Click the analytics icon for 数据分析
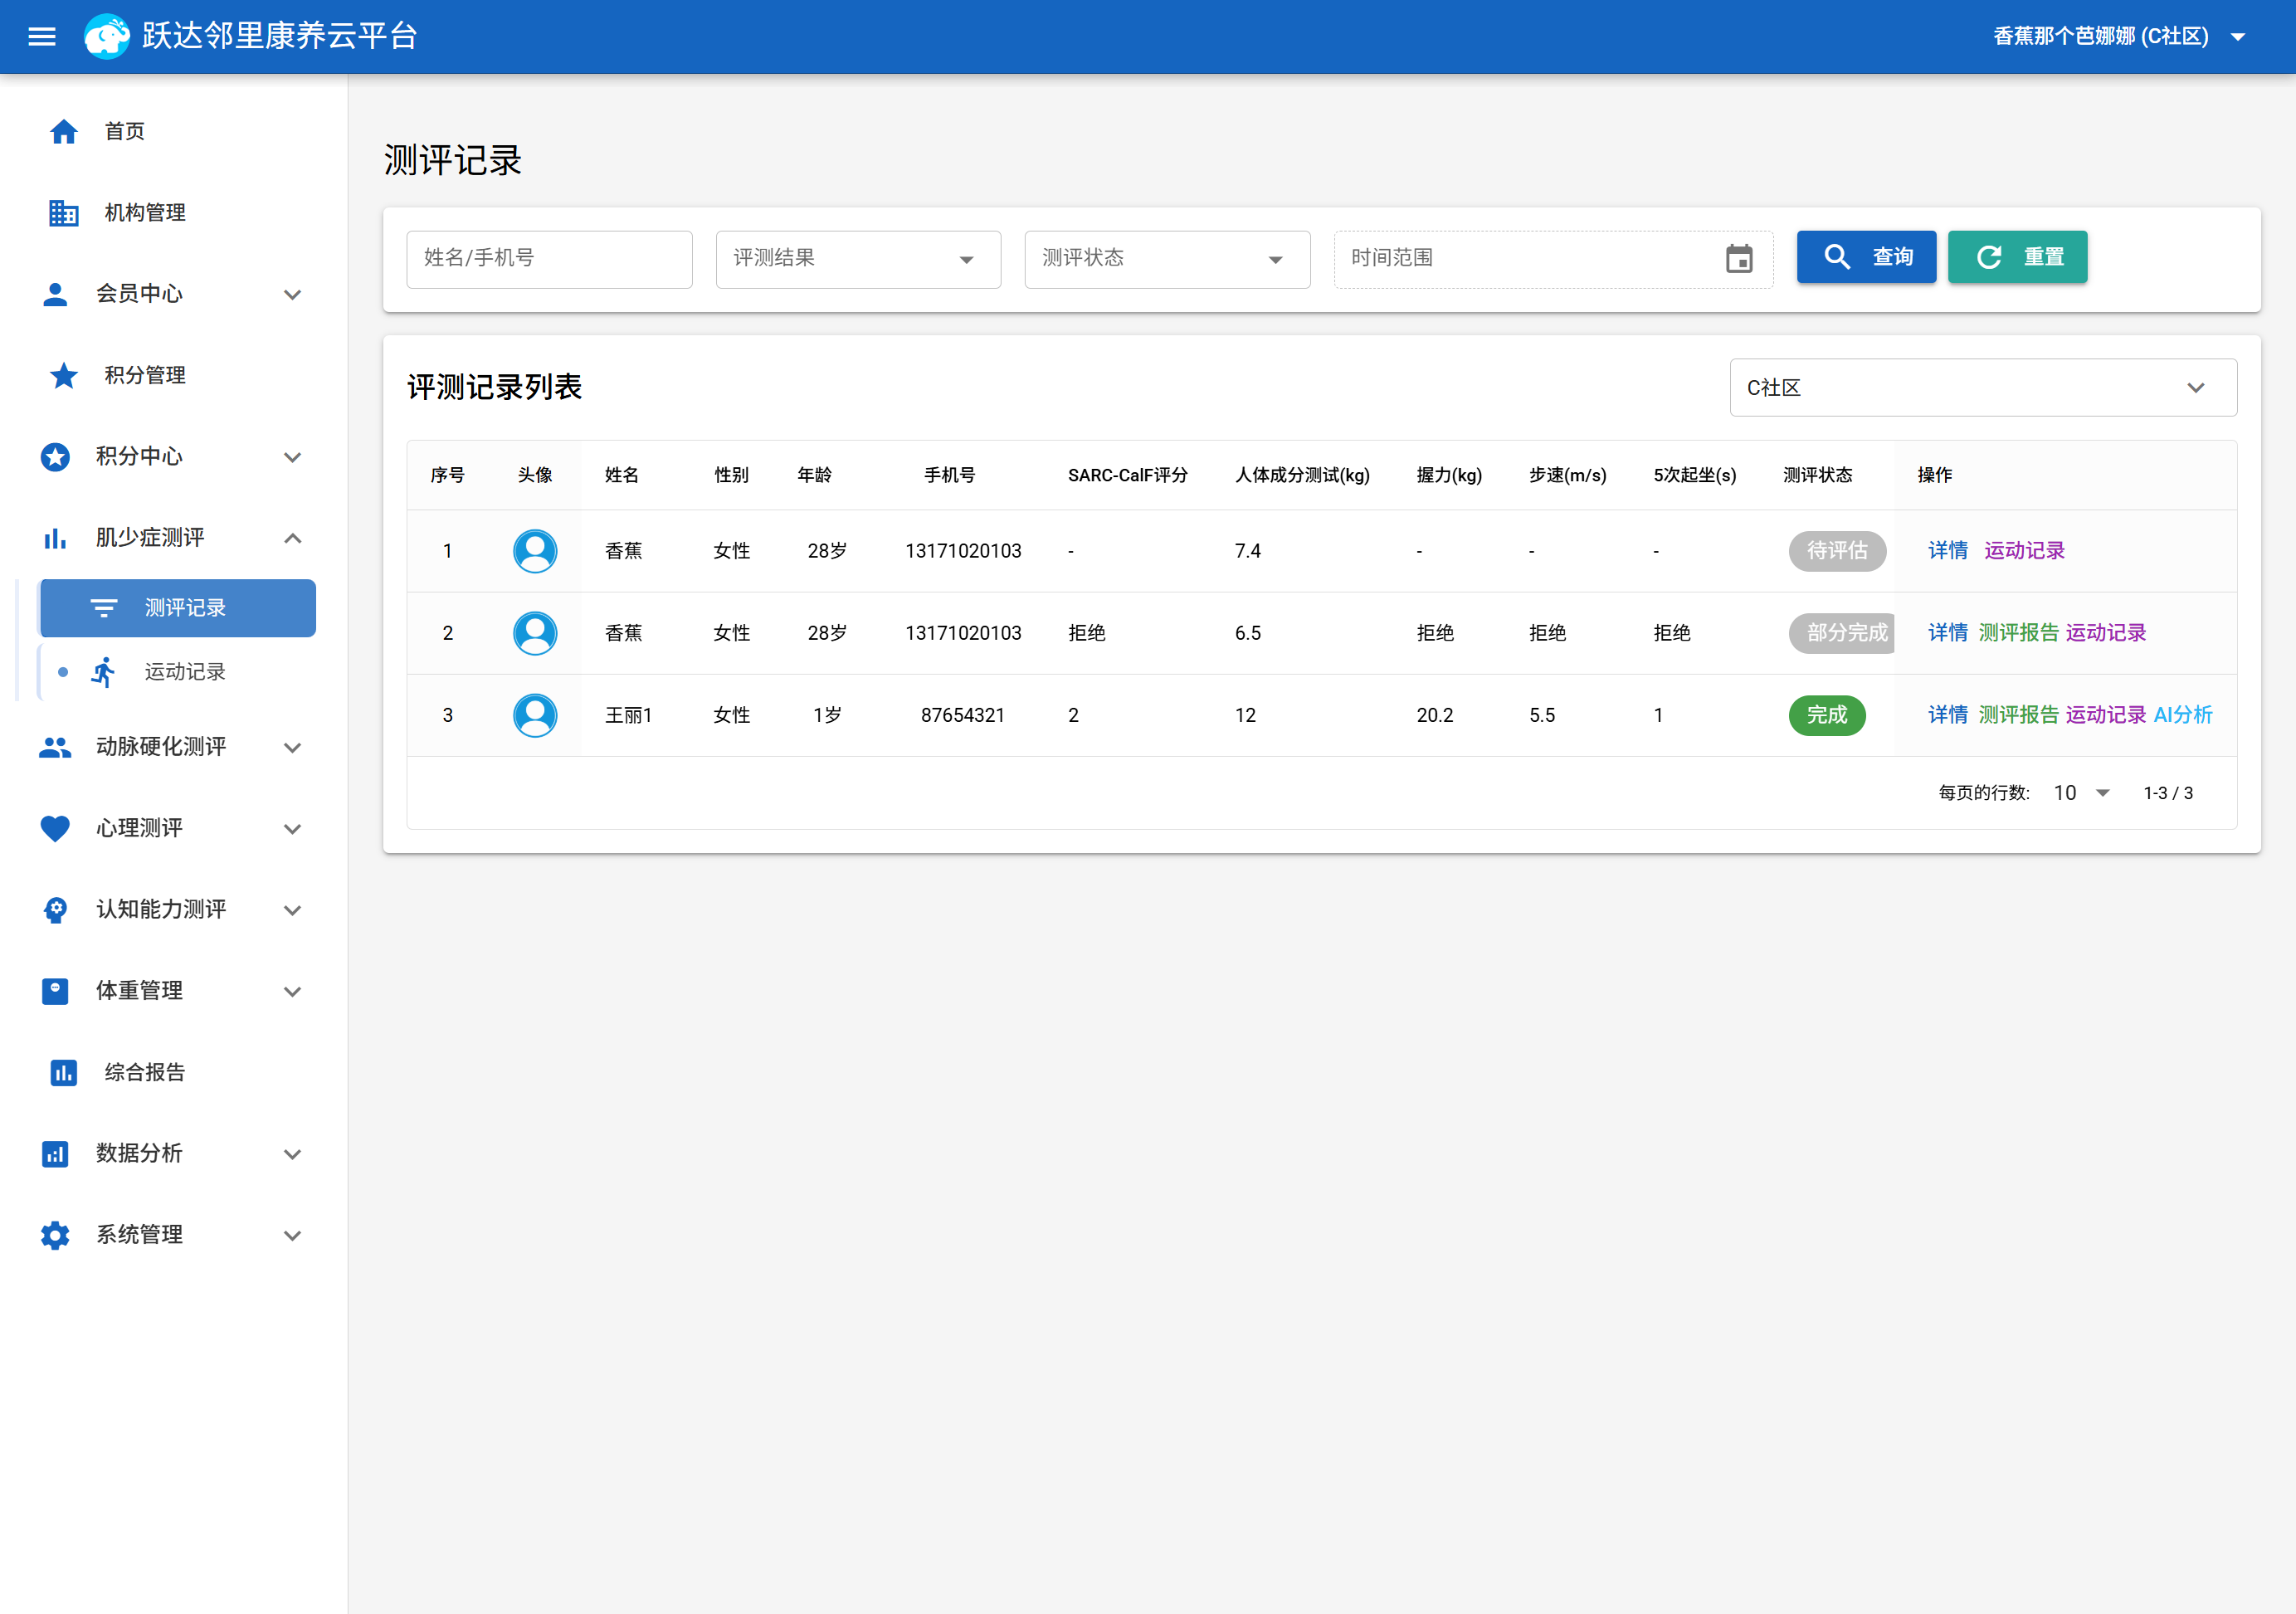2296x1614 pixels. 55,1154
